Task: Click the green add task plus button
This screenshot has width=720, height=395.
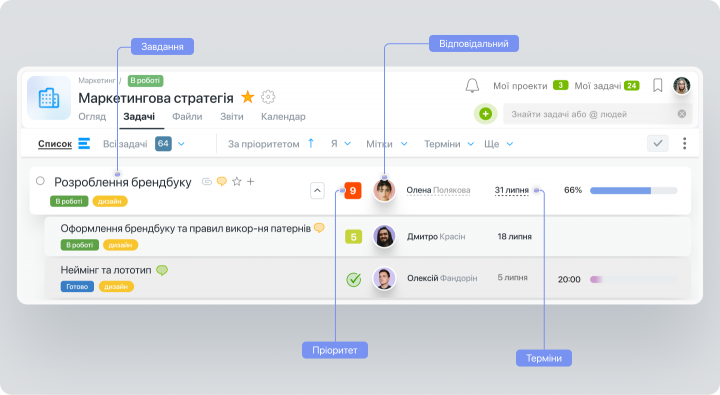Action: coord(485,114)
